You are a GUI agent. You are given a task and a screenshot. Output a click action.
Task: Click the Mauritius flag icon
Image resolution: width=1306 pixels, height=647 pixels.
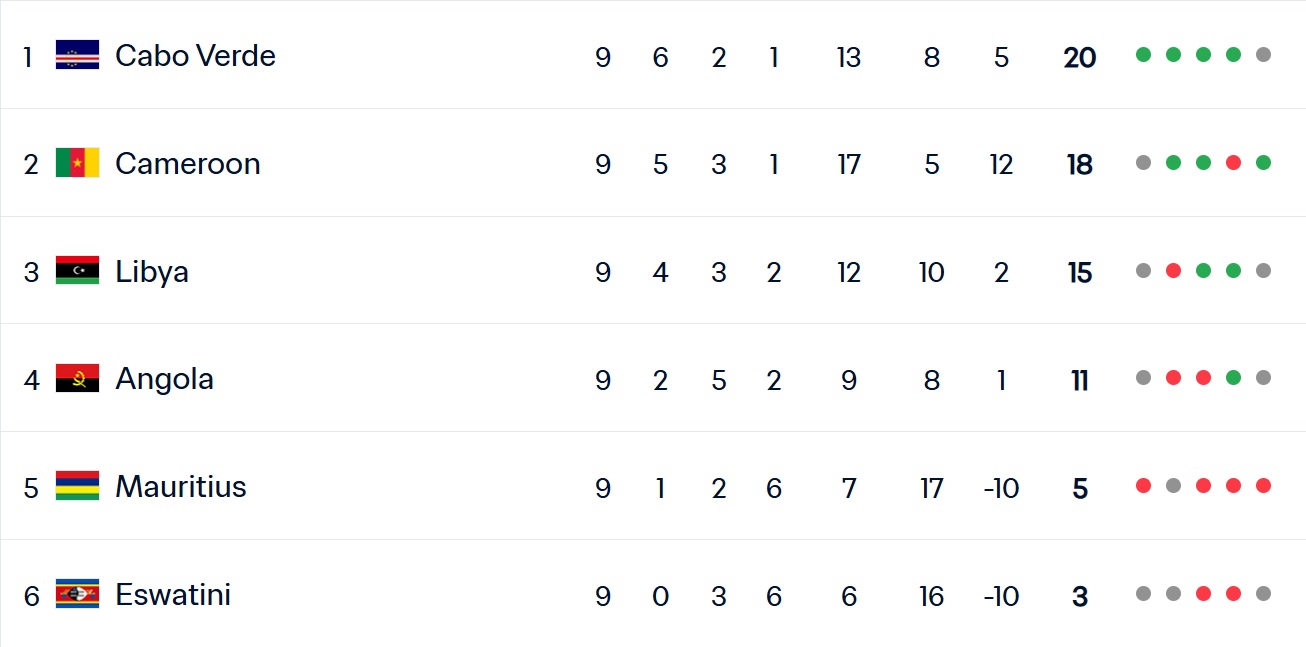[x=77, y=487]
